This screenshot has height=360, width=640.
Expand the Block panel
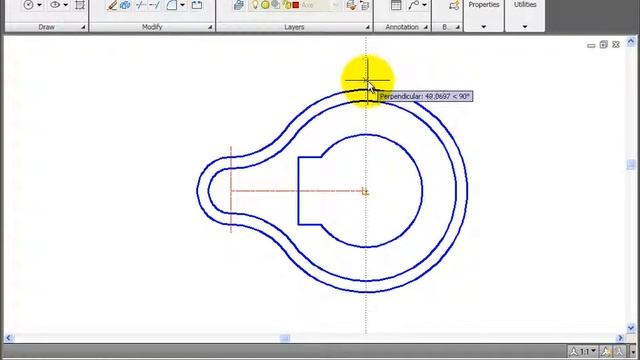point(458,27)
